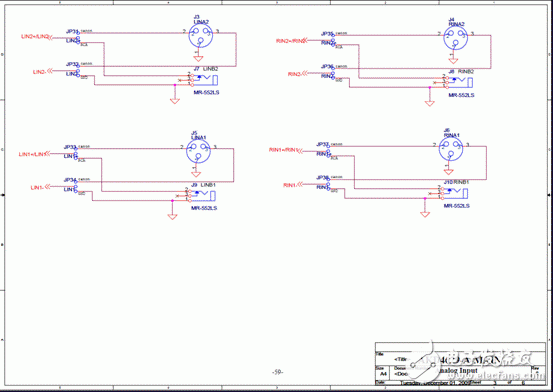Image resolution: width=553 pixels, height=392 pixels.
Task: Select the J5 LINA1 XLR connector symbol
Action: click(198, 151)
